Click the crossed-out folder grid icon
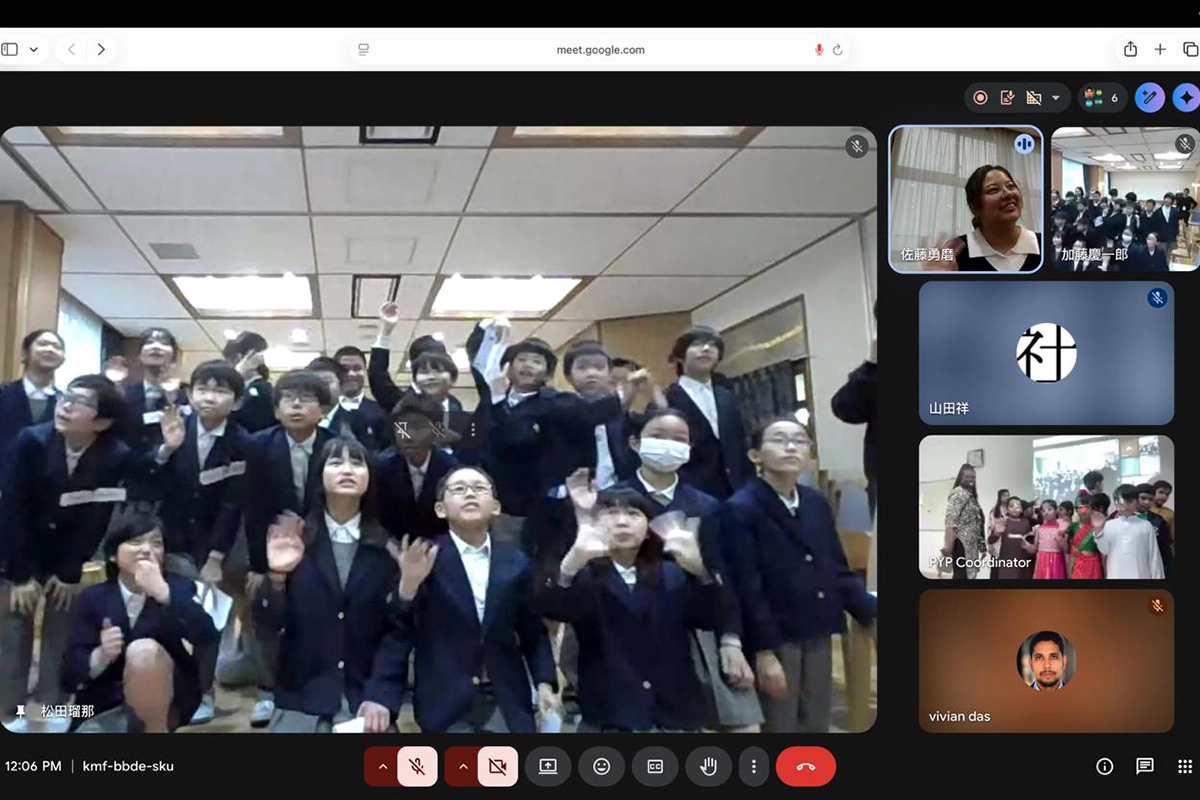 coord(1034,97)
